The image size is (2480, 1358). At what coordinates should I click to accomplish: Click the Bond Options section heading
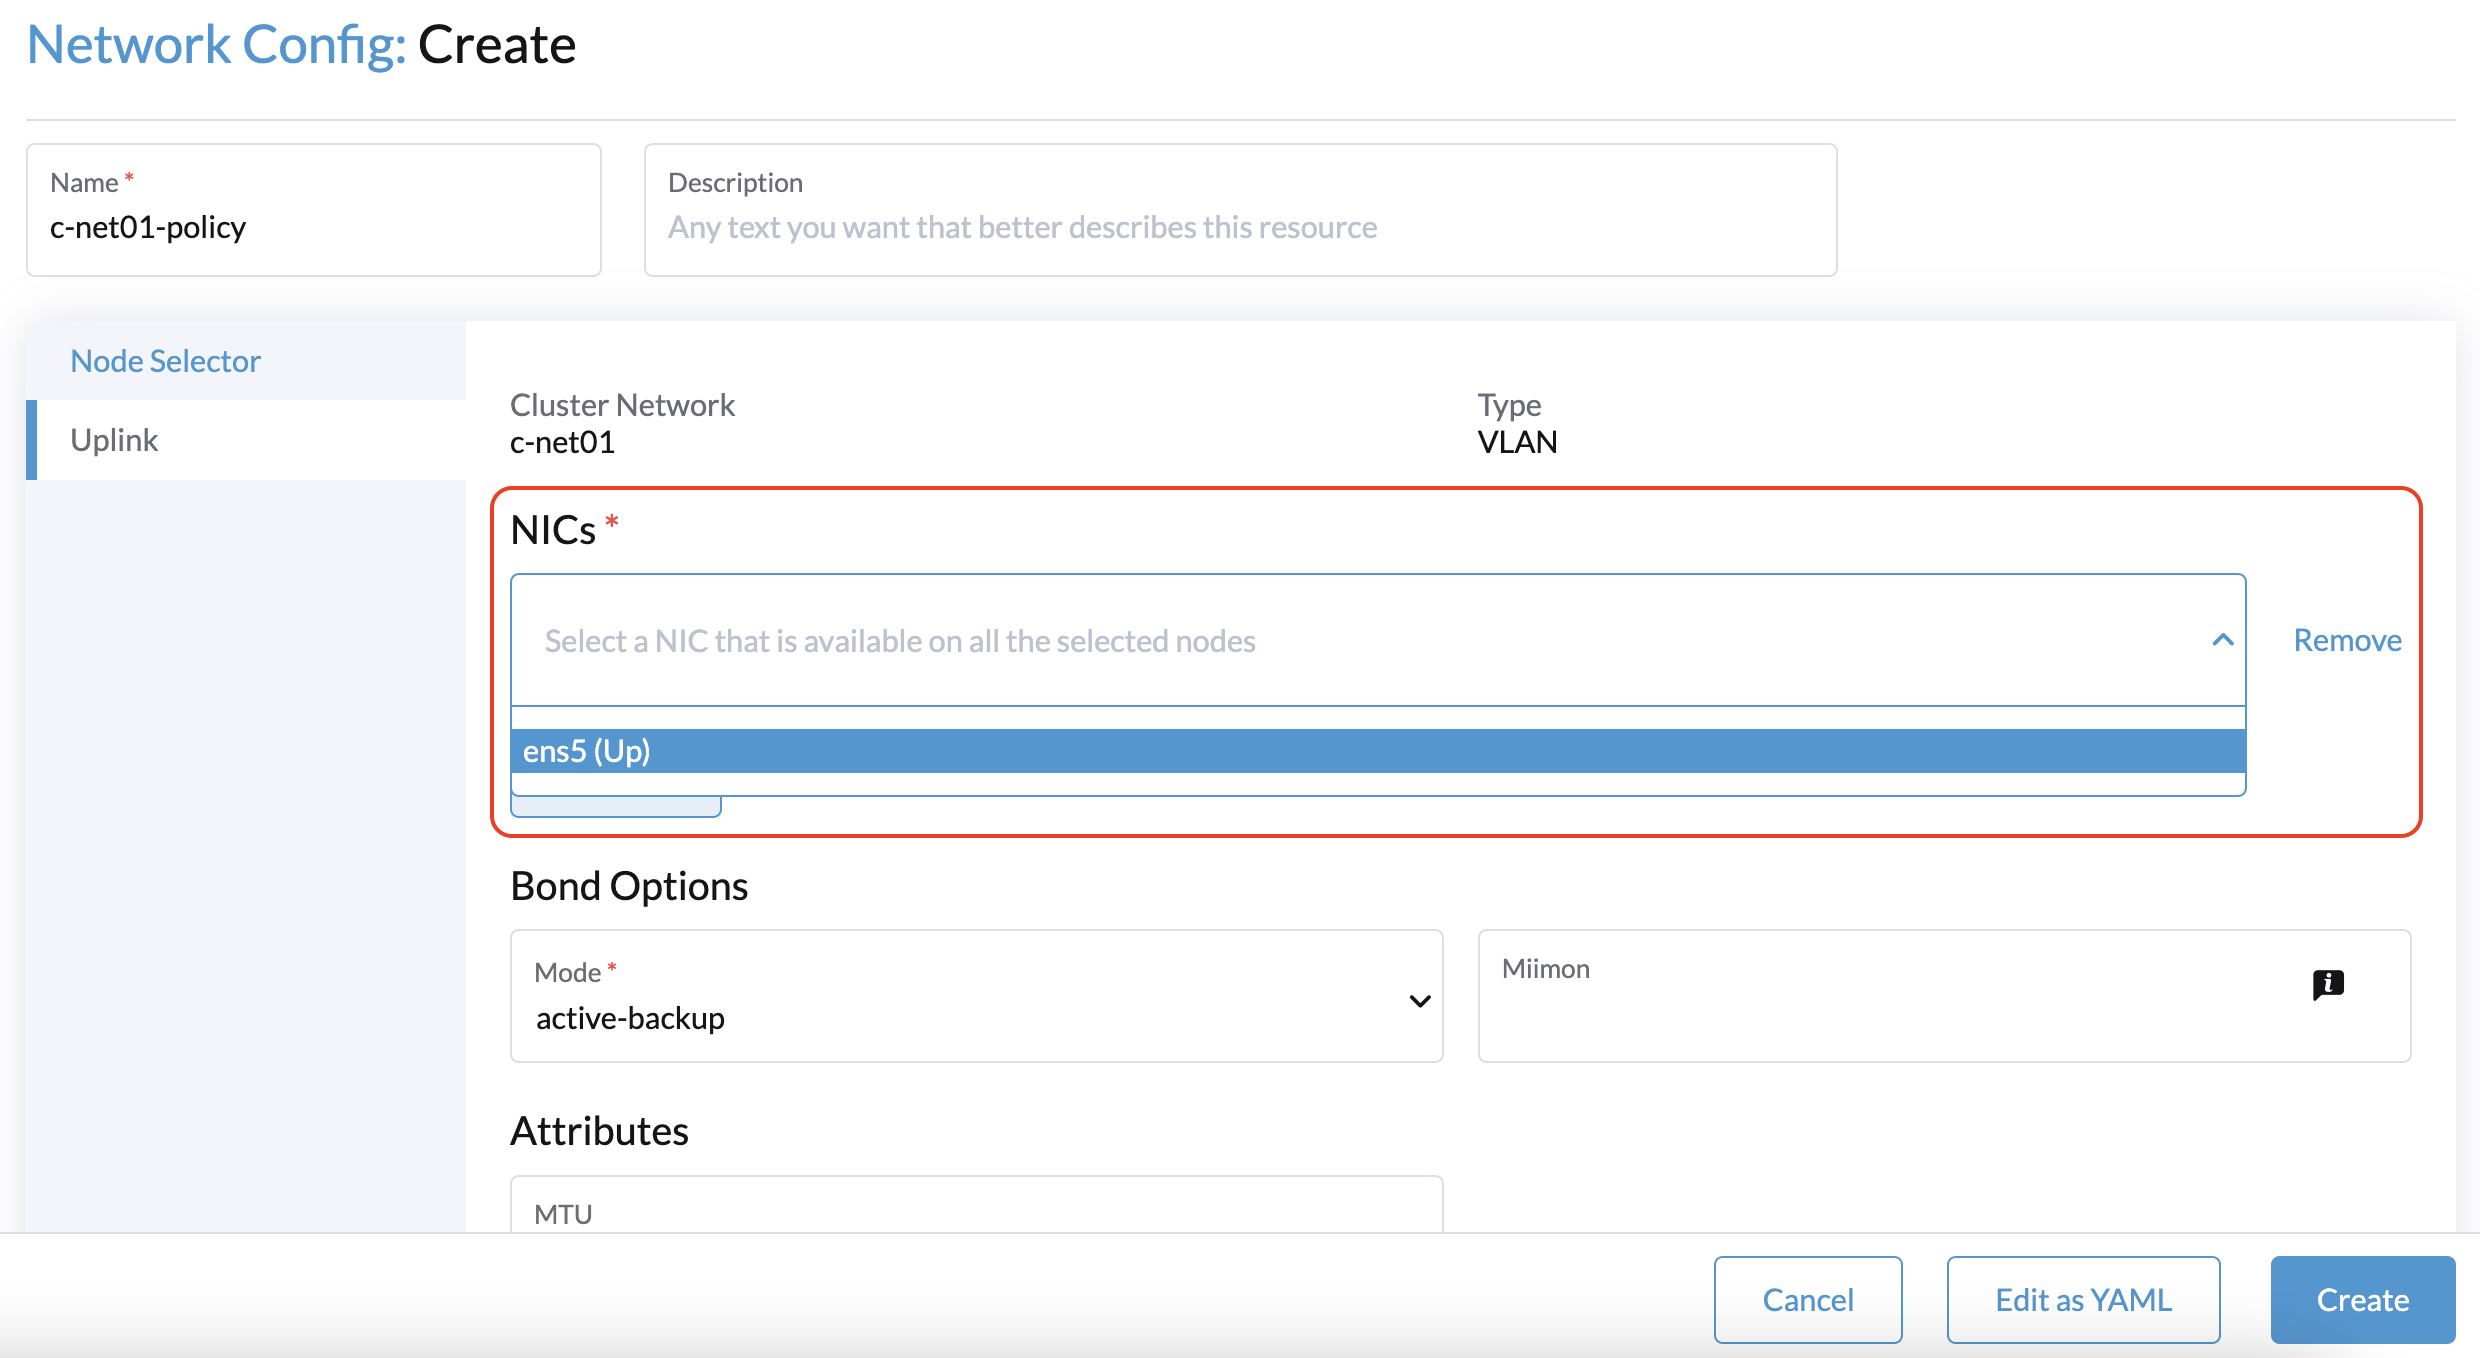tap(629, 886)
